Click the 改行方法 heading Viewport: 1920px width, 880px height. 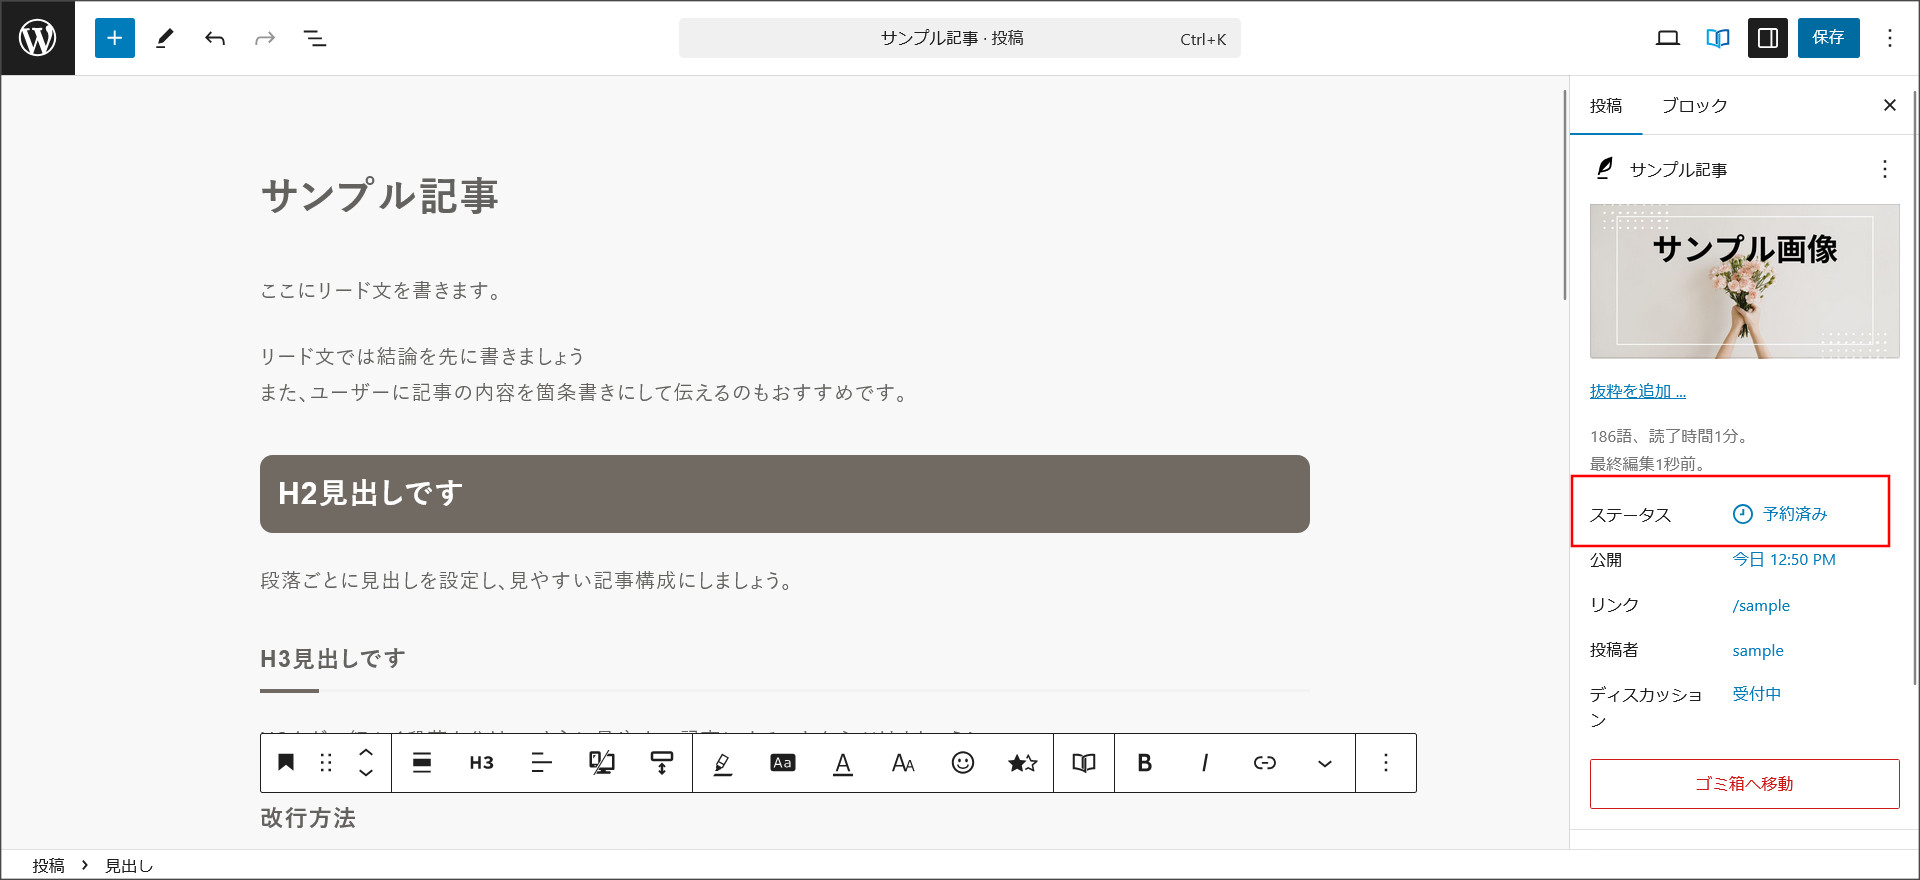click(x=308, y=818)
